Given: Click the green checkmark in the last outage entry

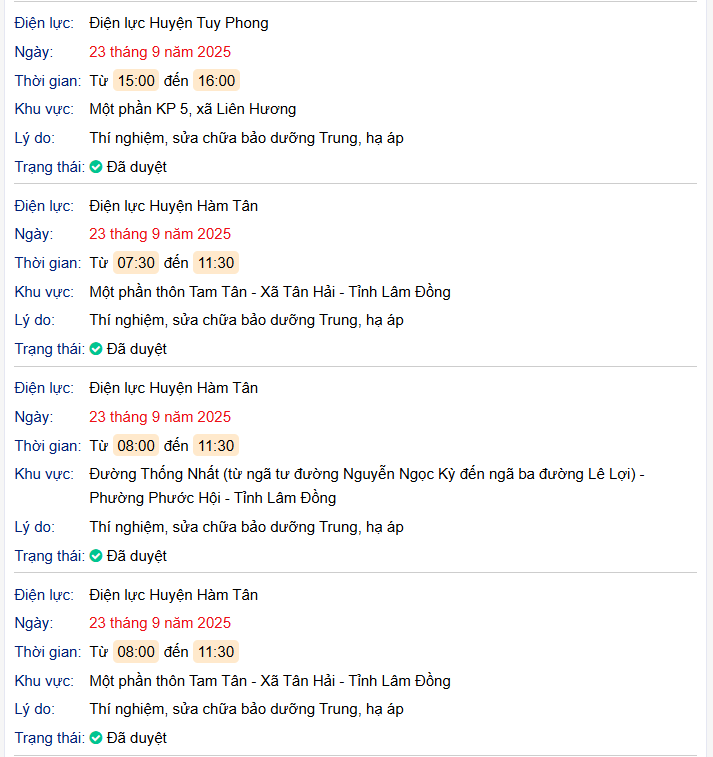Looking at the screenshot, I should tap(96, 738).
